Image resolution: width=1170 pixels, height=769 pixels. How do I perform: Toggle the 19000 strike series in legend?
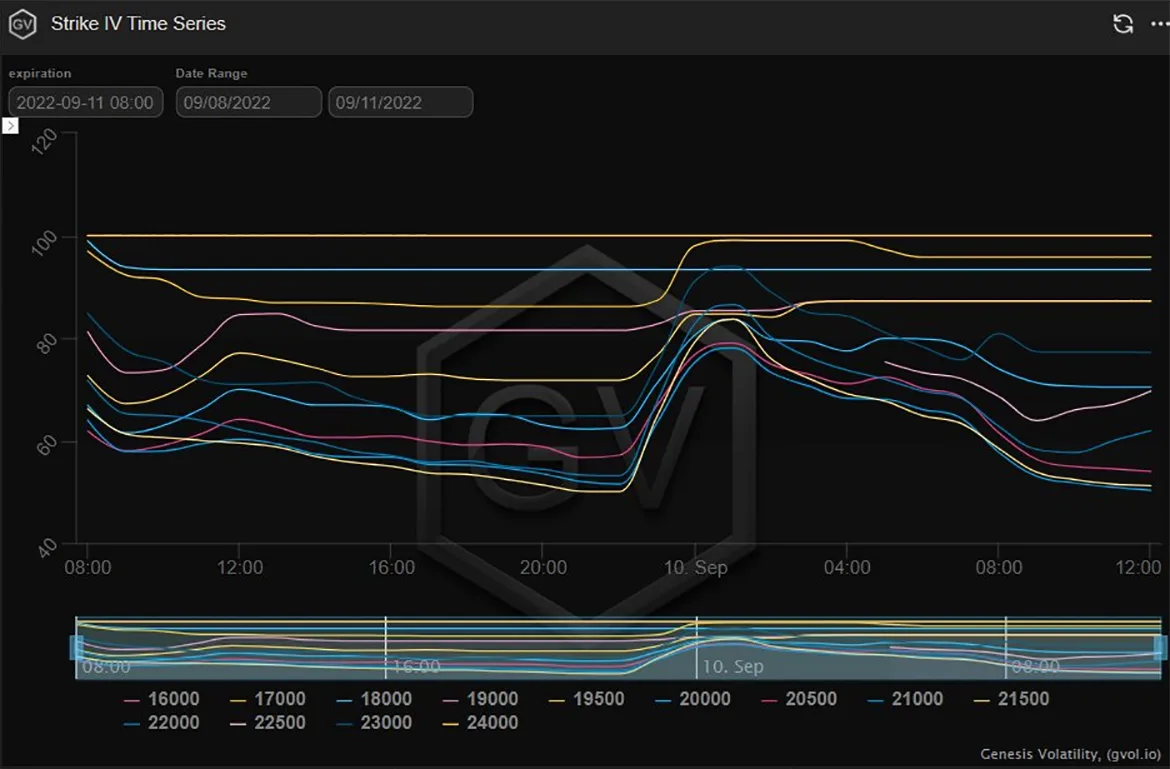(x=480, y=699)
